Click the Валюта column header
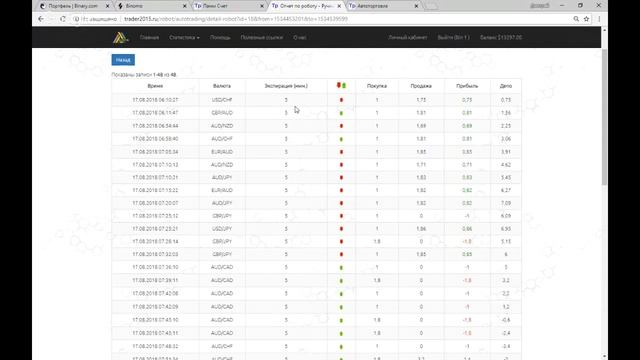640x360 pixels. tap(222, 86)
